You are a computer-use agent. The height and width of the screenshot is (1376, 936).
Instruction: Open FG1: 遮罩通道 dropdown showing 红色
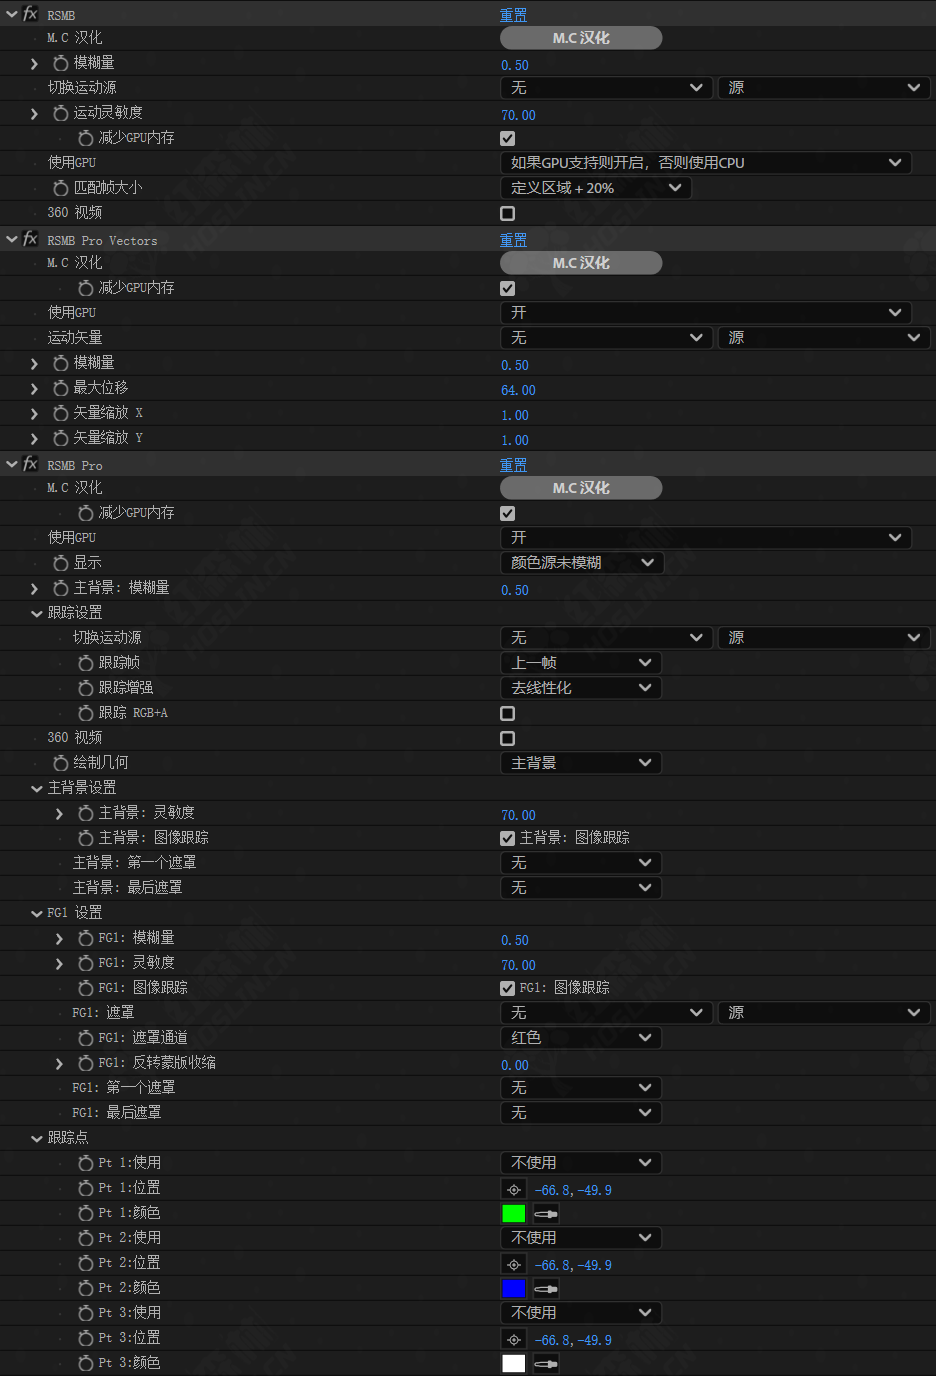581,1038
